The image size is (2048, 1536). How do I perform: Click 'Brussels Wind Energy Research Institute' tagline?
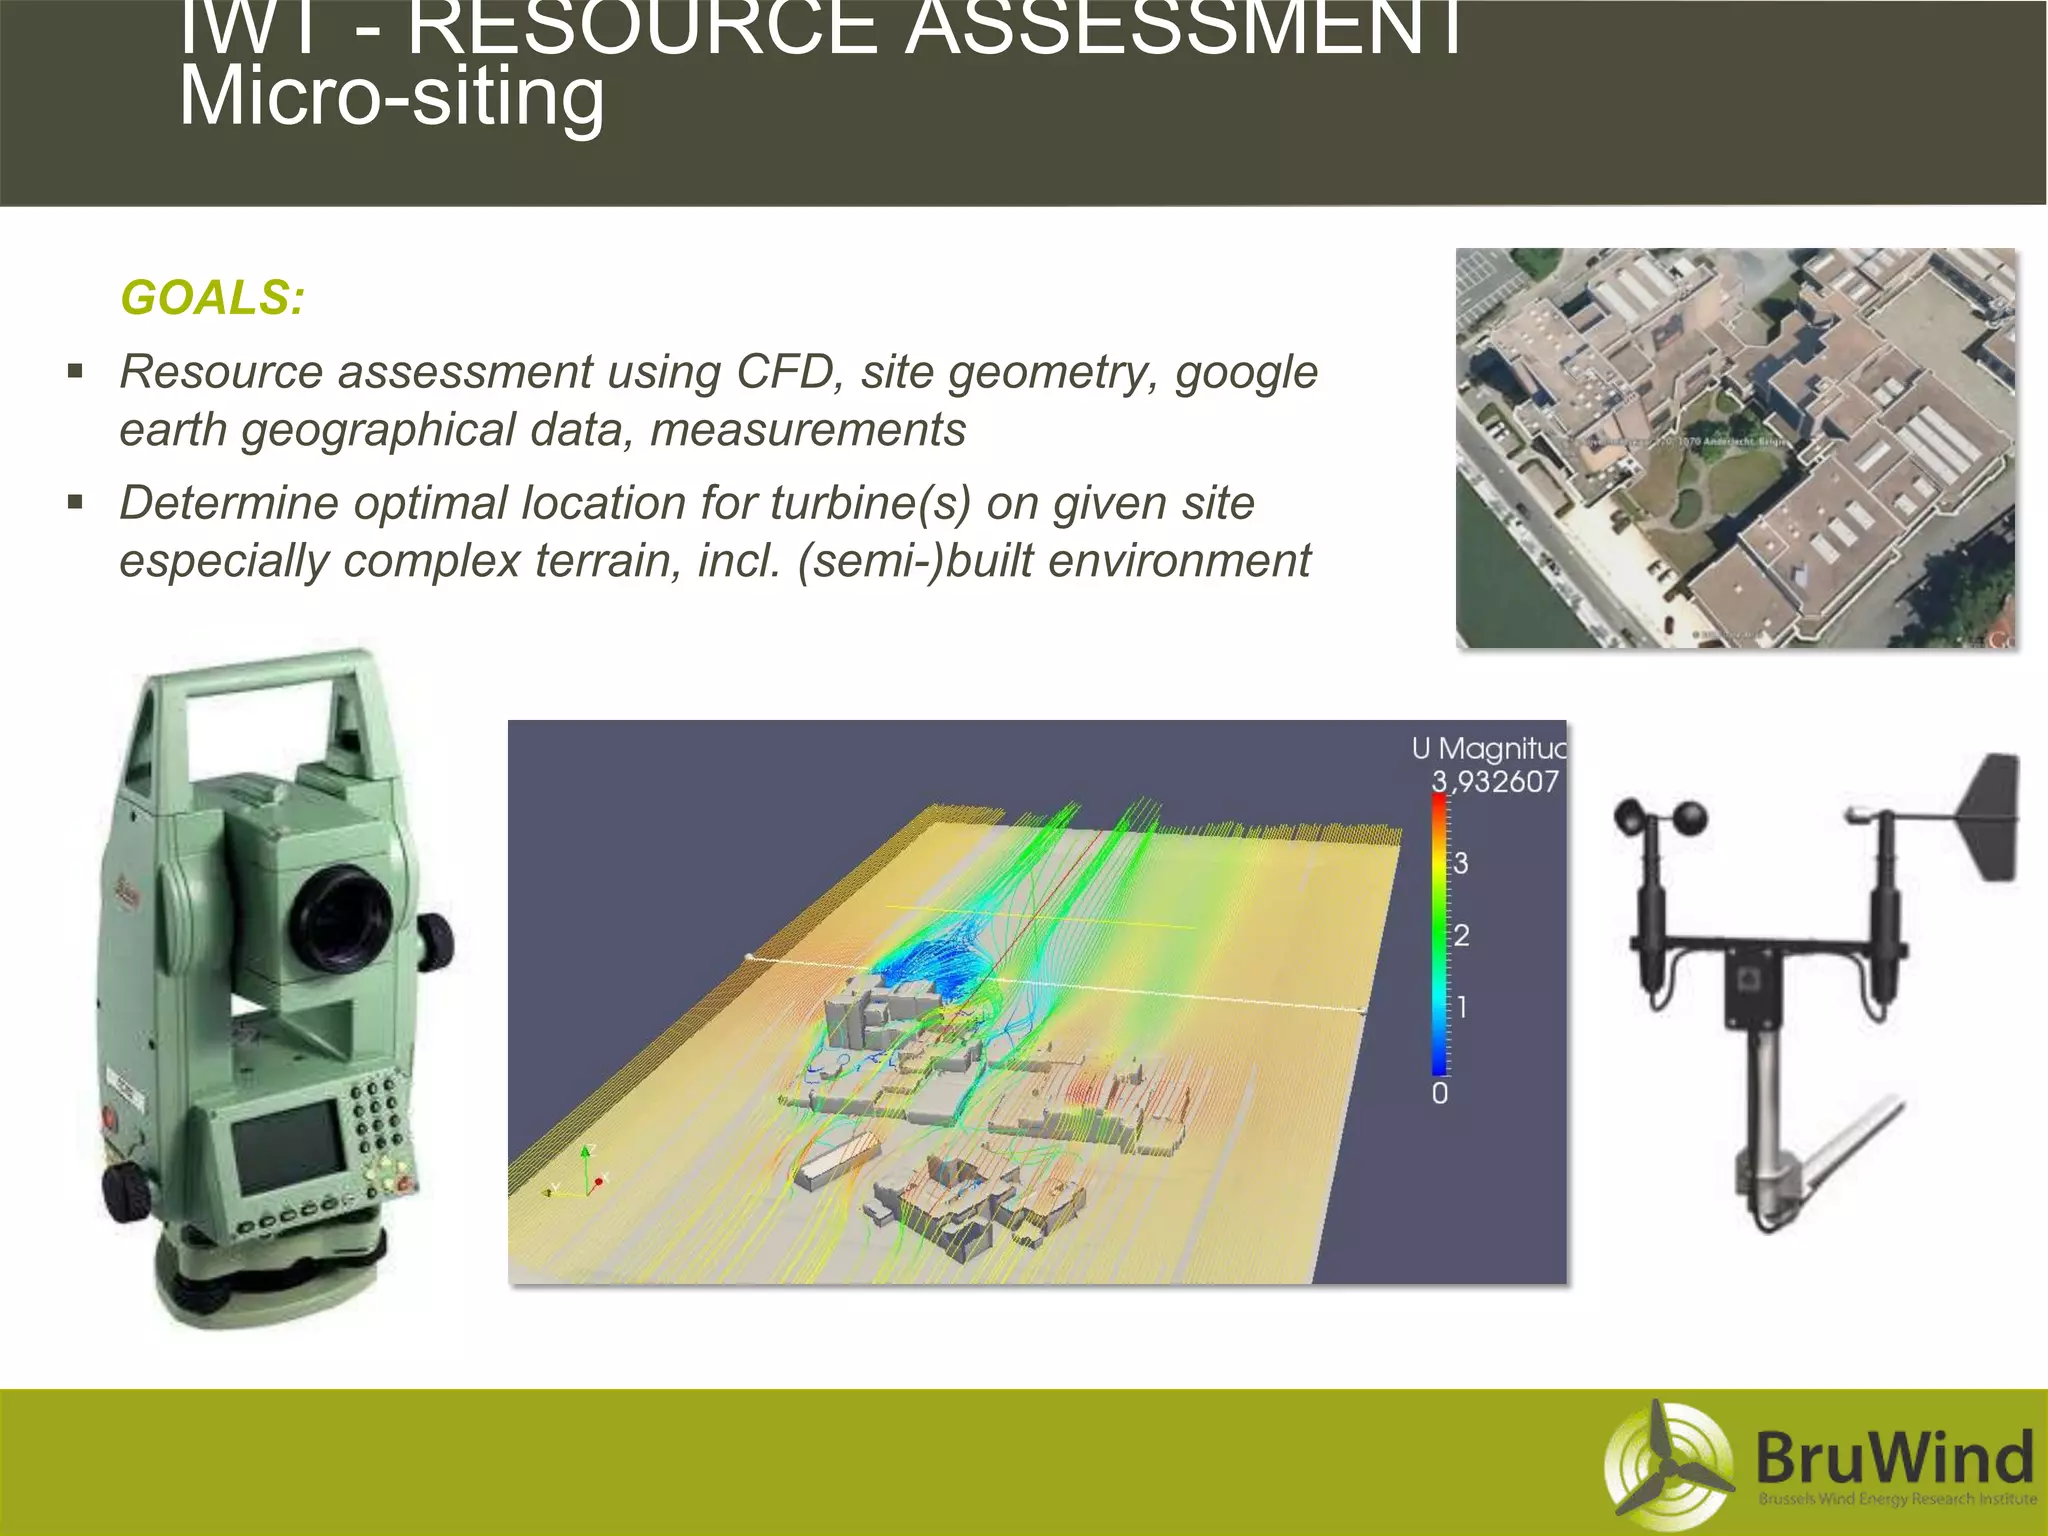1897,1499
